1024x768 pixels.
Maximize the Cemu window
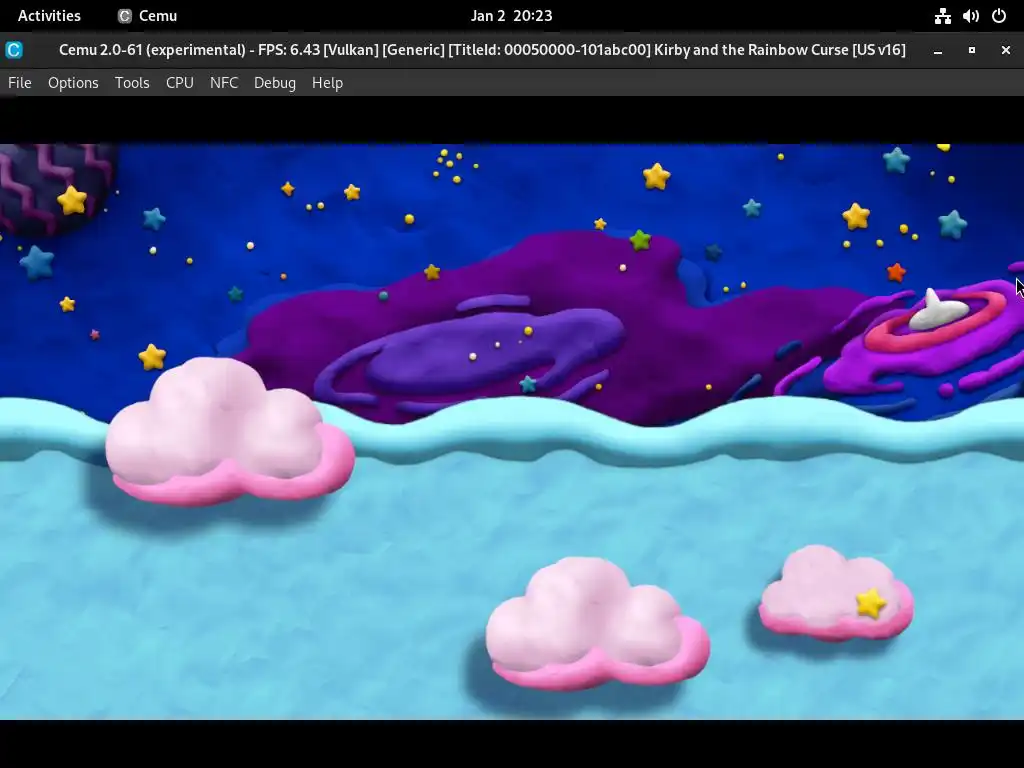[x=972, y=50]
